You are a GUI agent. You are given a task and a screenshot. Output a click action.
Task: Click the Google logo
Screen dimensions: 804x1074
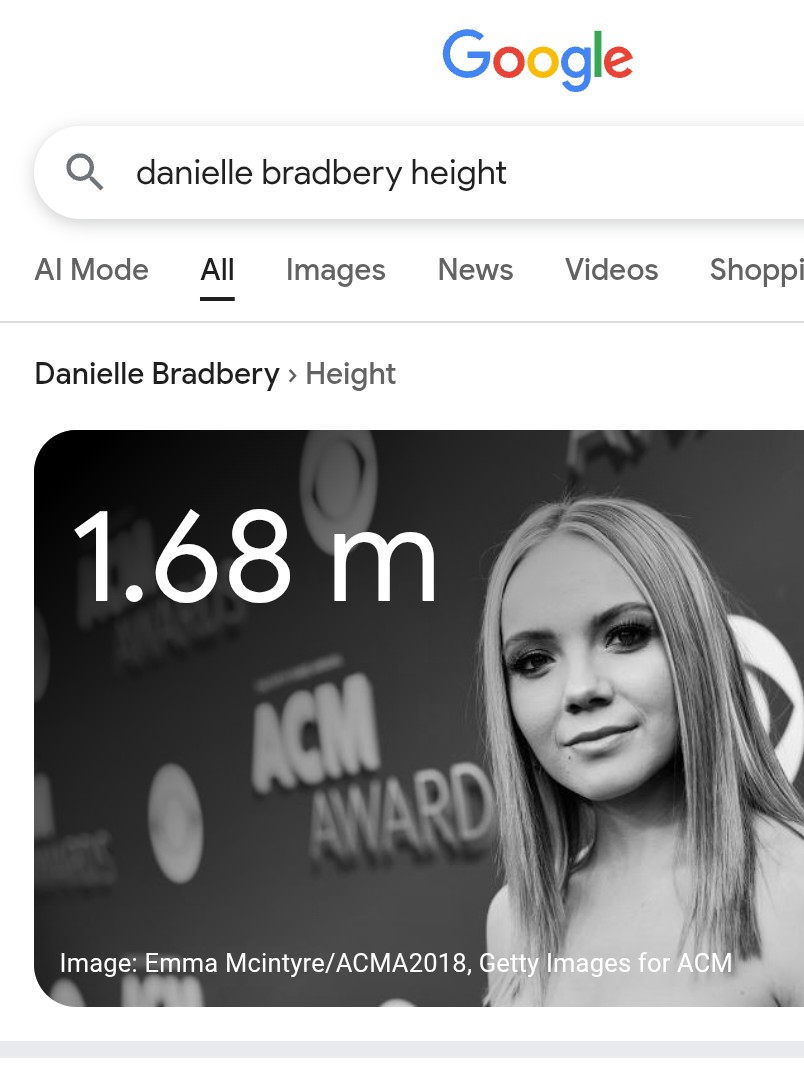(x=538, y=59)
